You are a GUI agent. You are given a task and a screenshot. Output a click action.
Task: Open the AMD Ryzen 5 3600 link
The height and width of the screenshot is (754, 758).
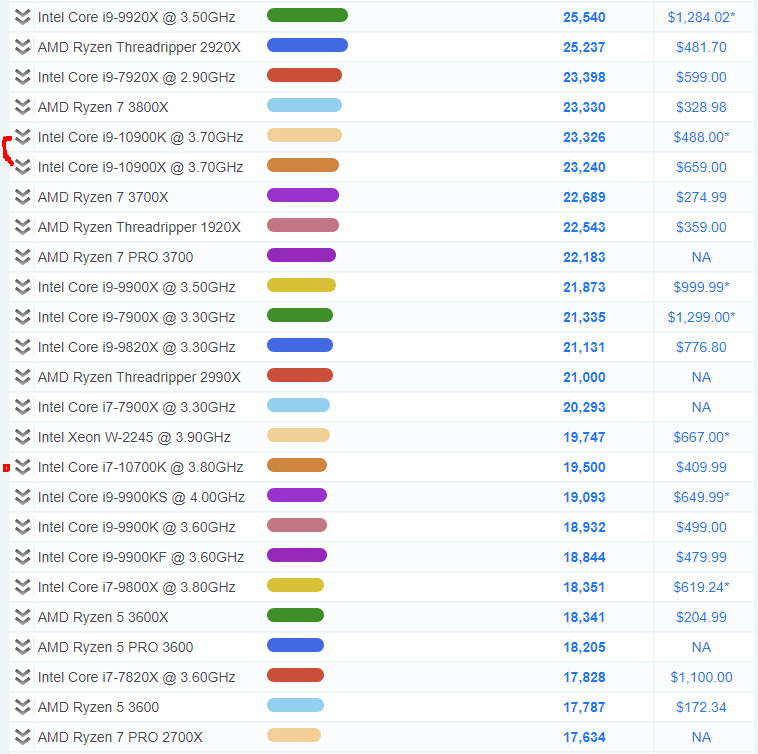tap(98, 707)
